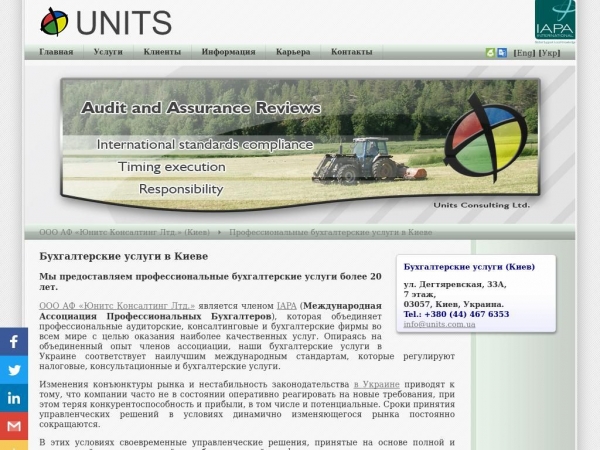The height and width of the screenshot is (450, 600).
Task: Click the UNITS colorful globe logo
Action: pos(54,22)
